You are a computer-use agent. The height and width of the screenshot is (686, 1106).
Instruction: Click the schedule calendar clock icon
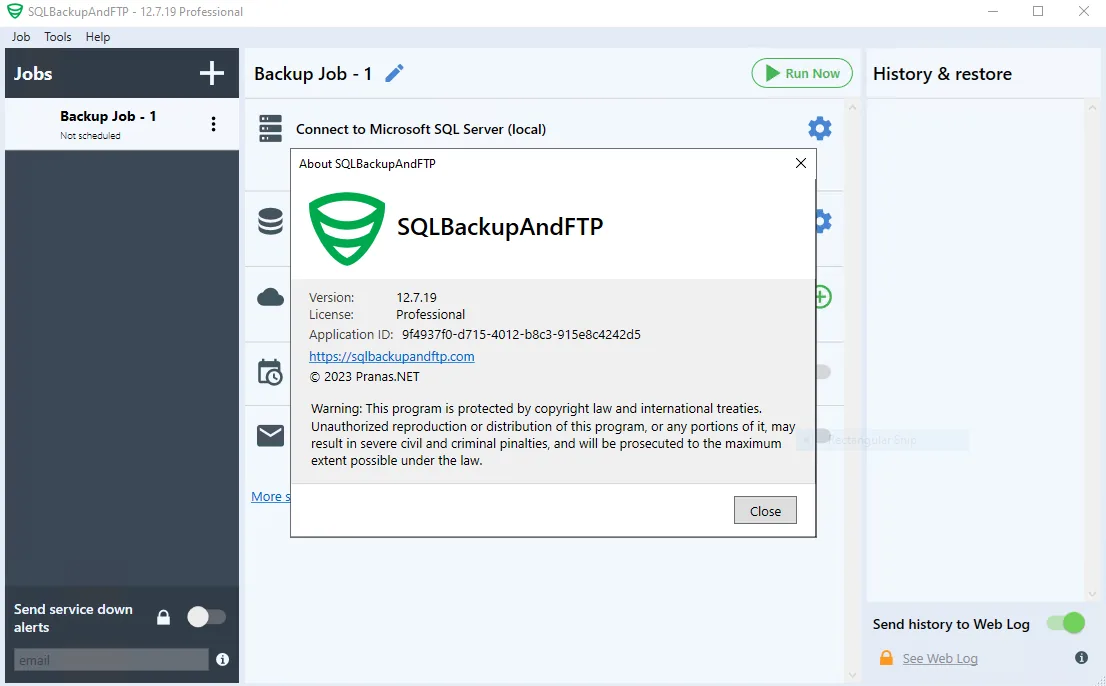click(270, 372)
